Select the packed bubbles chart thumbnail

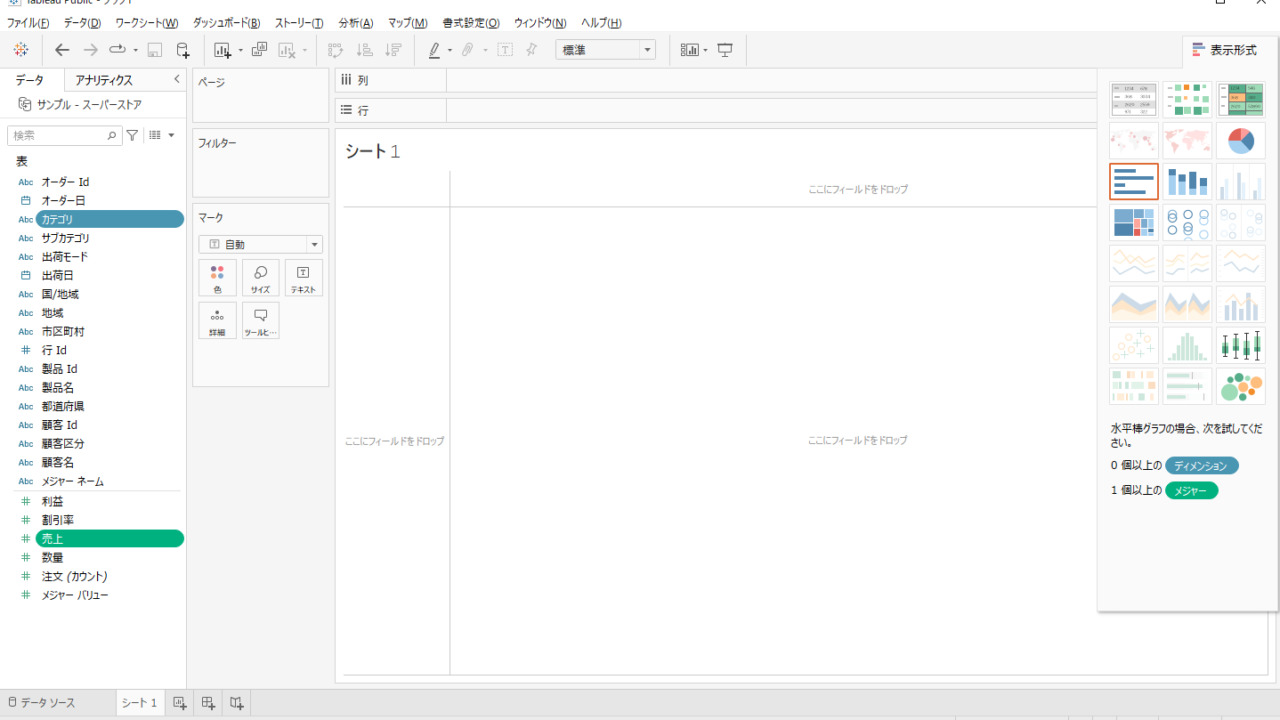pos(1241,386)
